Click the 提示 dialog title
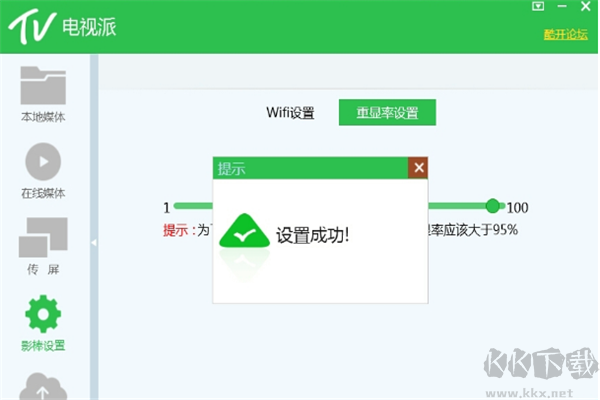The width and height of the screenshot is (600, 400). click(232, 168)
